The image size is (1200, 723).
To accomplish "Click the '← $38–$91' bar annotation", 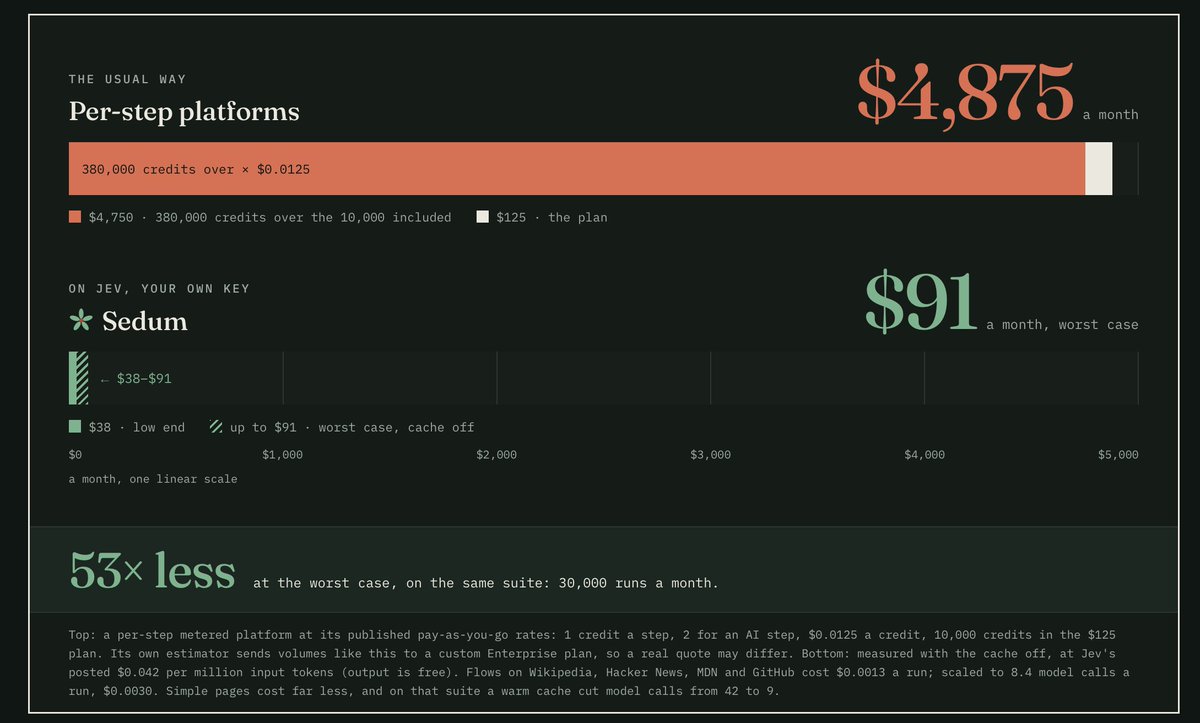I will click(135, 379).
